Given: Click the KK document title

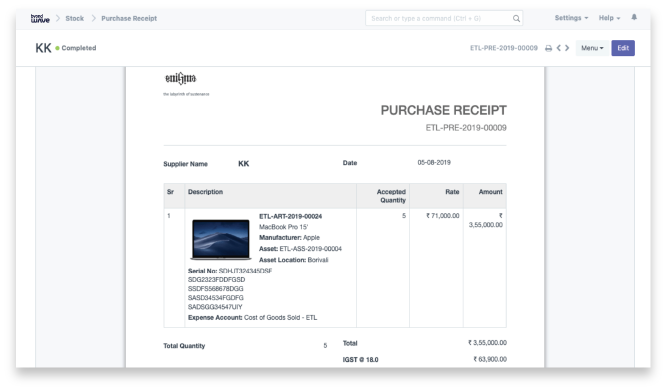Looking at the screenshot, I should click(43, 48).
